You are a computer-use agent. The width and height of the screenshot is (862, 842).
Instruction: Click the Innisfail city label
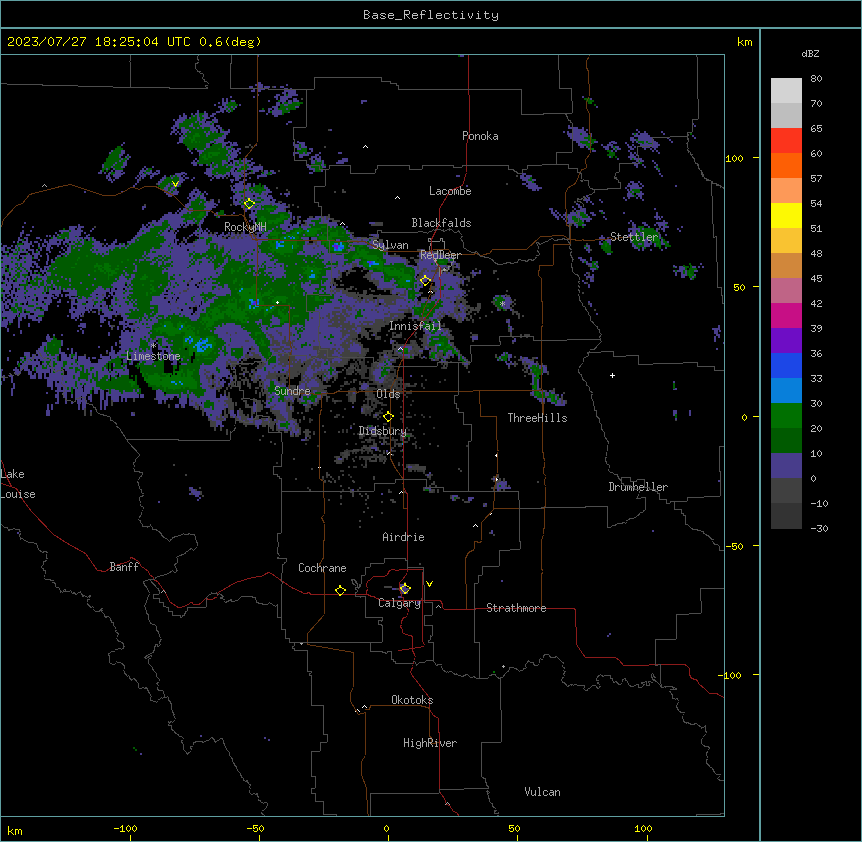[415, 326]
